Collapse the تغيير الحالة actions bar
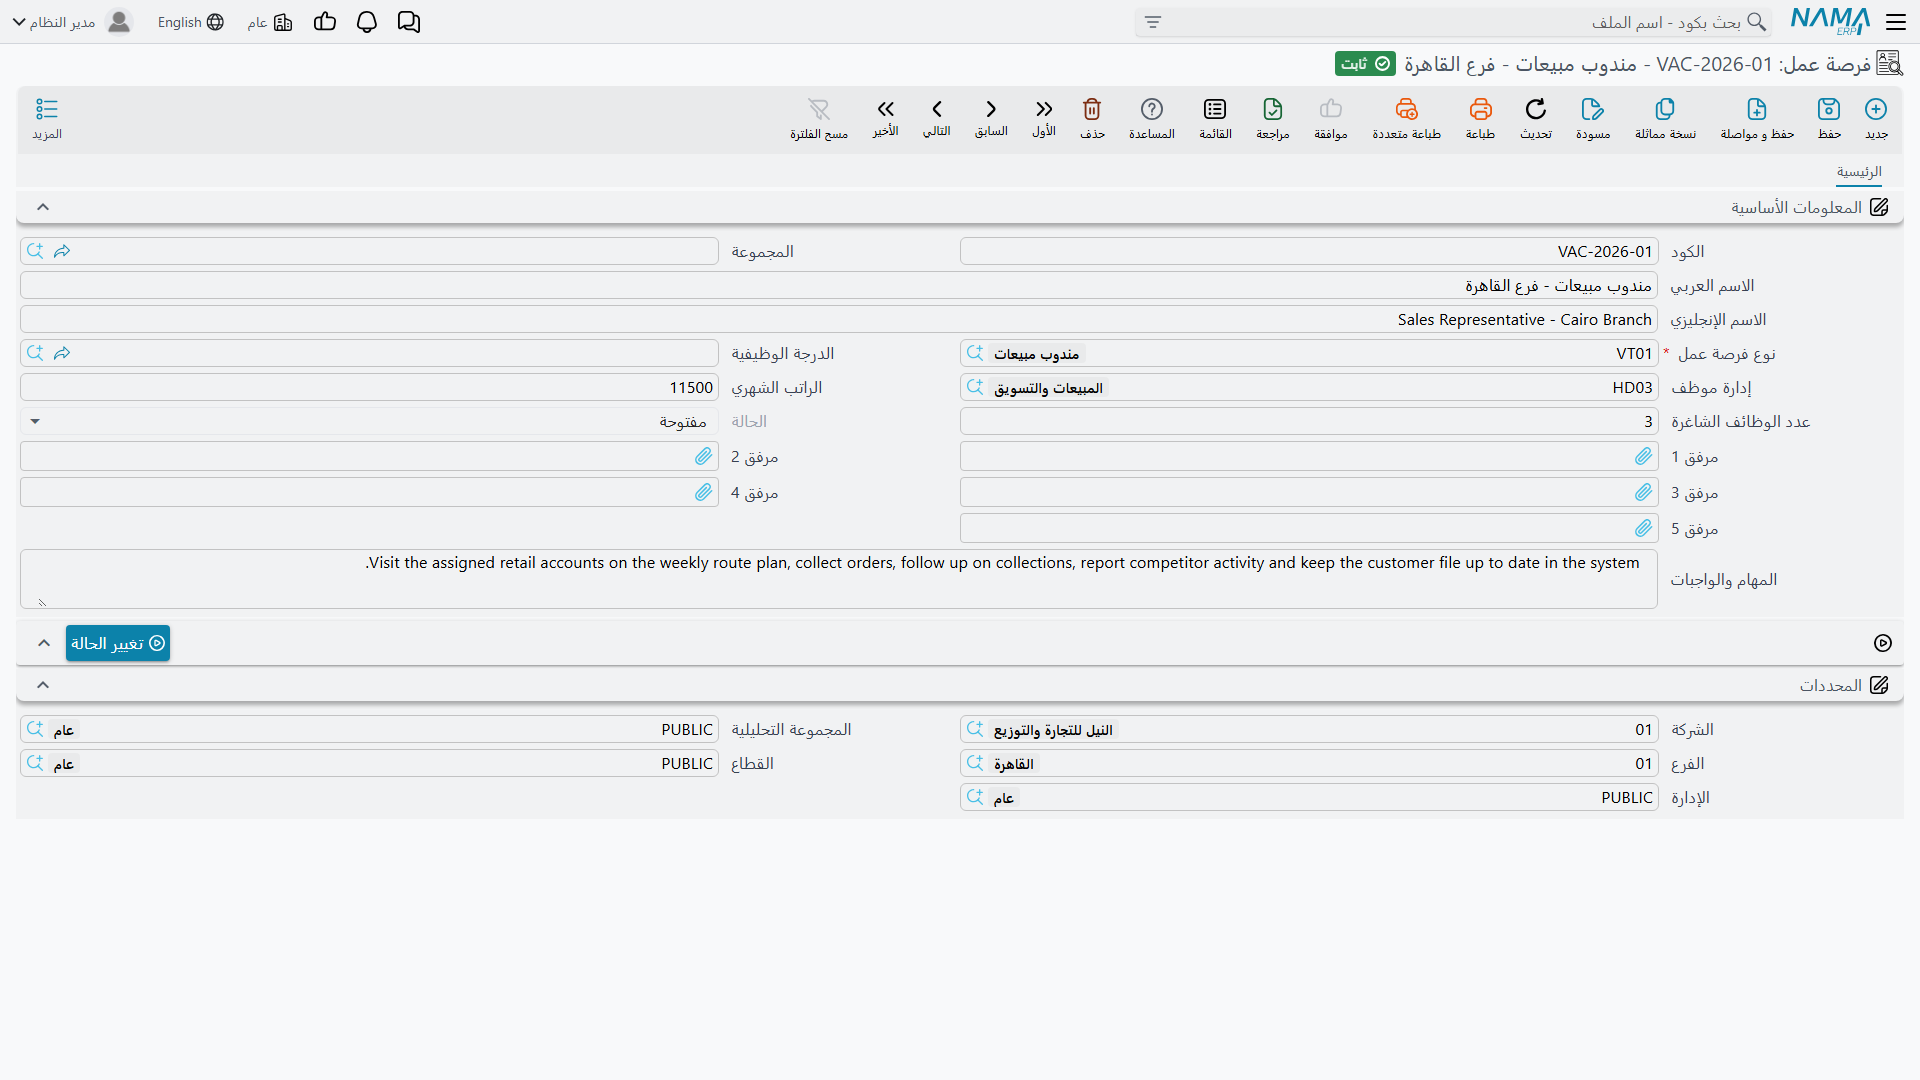This screenshot has height=1080, width=1920. point(44,643)
